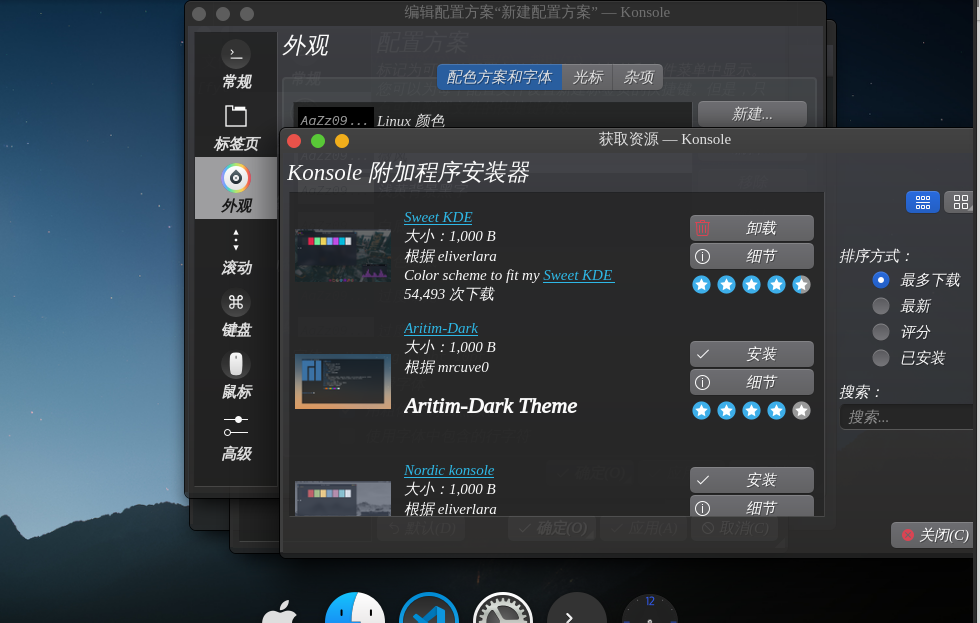Switch installer to details view mode
Image resolution: width=980 pixels, height=623 pixels.
click(x=922, y=202)
